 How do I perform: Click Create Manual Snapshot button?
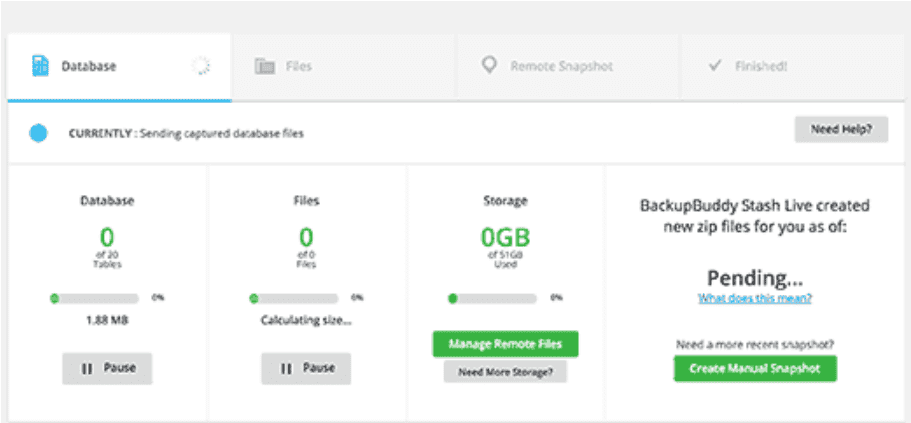click(x=755, y=368)
